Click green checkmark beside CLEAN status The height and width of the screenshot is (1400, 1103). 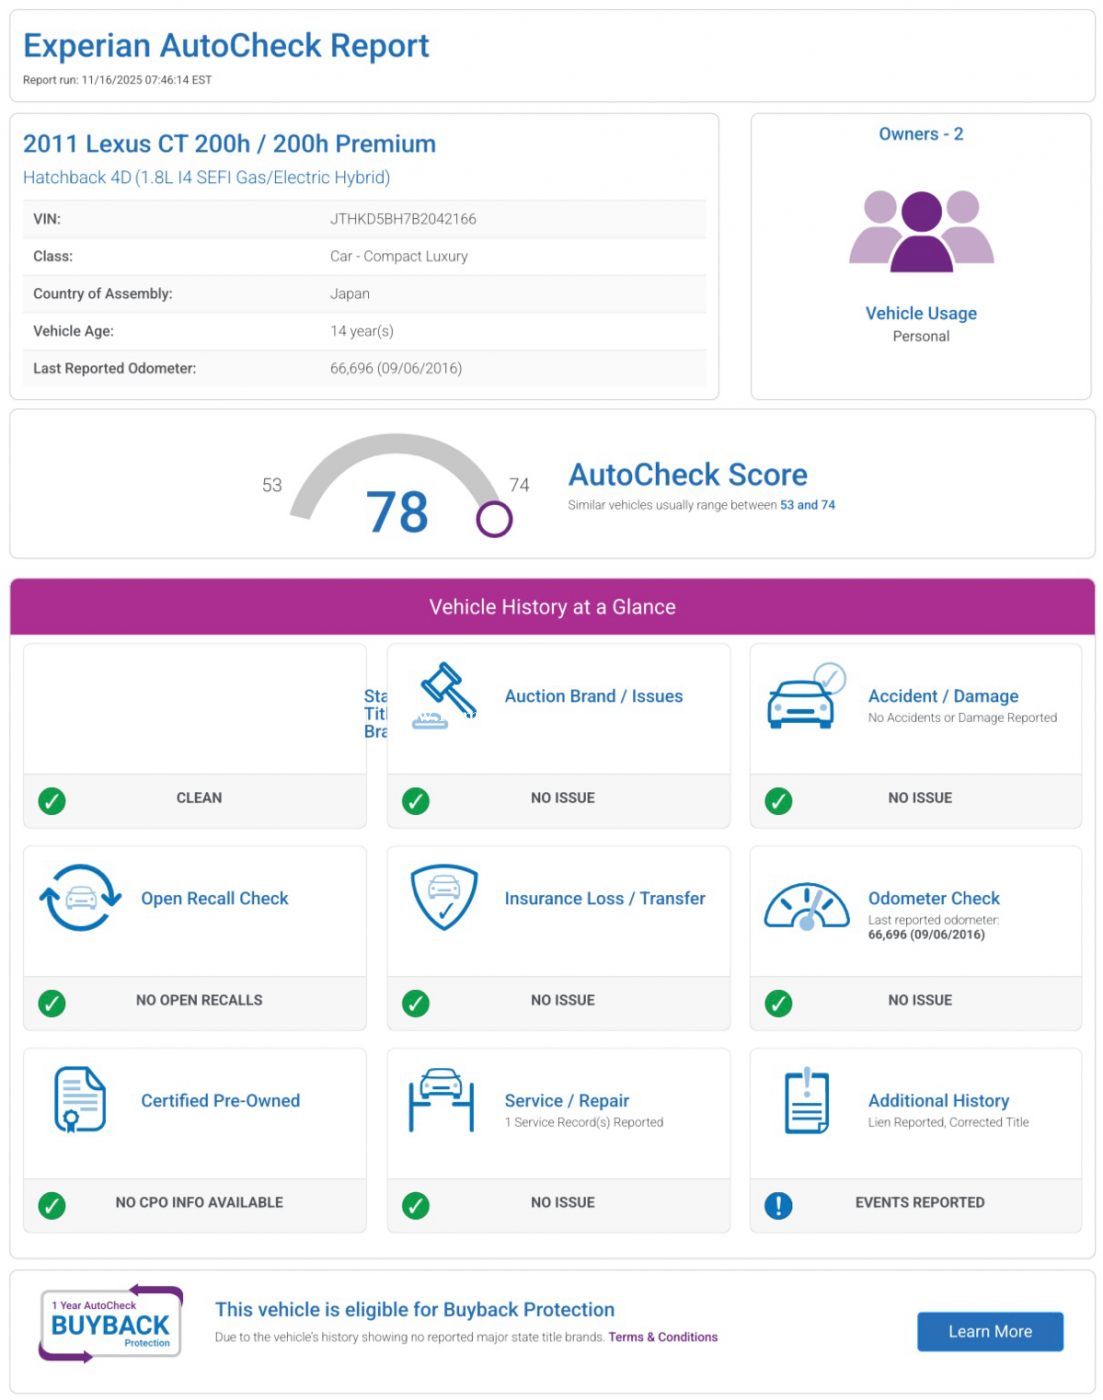(52, 800)
